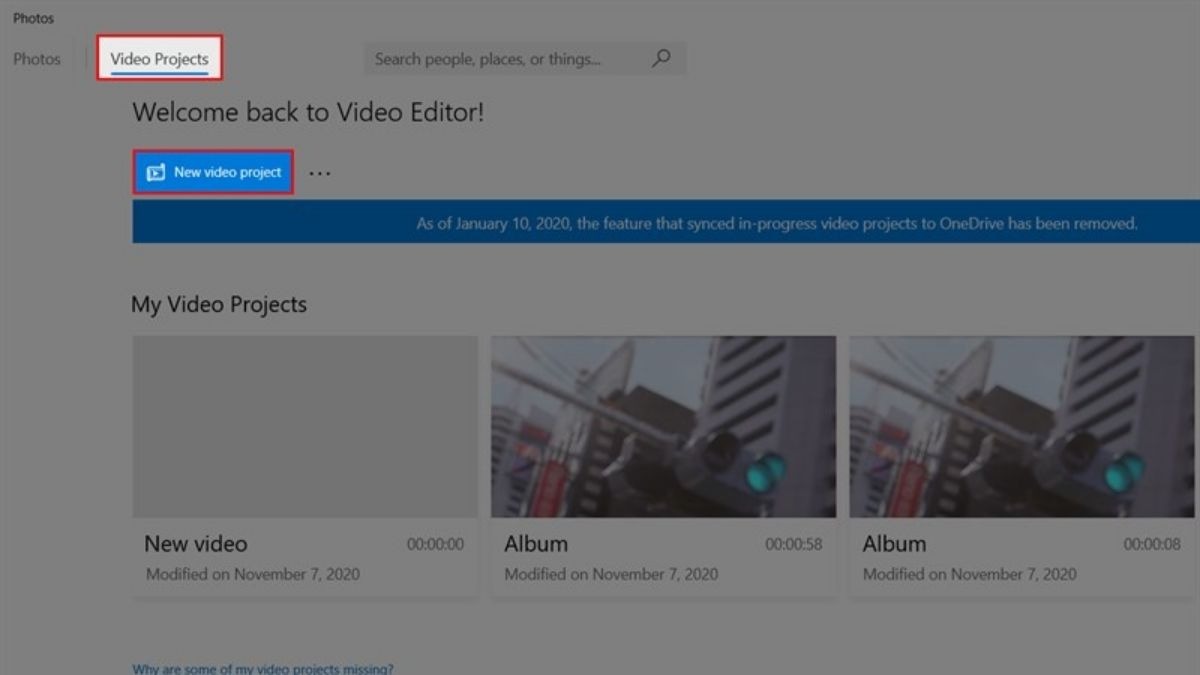
Task: Click the "My Video Projects" heading
Action: point(219,305)
